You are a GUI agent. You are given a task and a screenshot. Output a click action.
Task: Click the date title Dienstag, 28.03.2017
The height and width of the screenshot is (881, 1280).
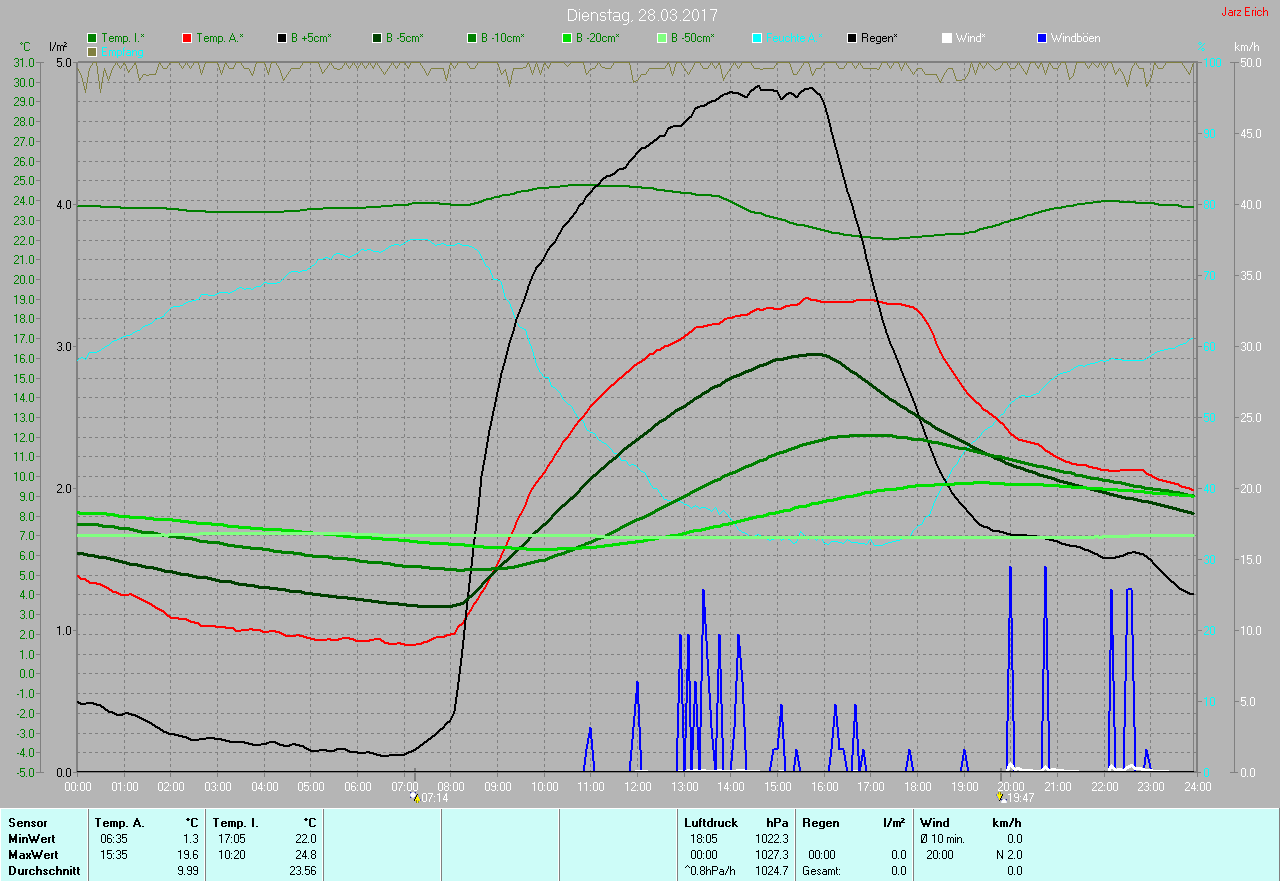[x=641, y=15]
